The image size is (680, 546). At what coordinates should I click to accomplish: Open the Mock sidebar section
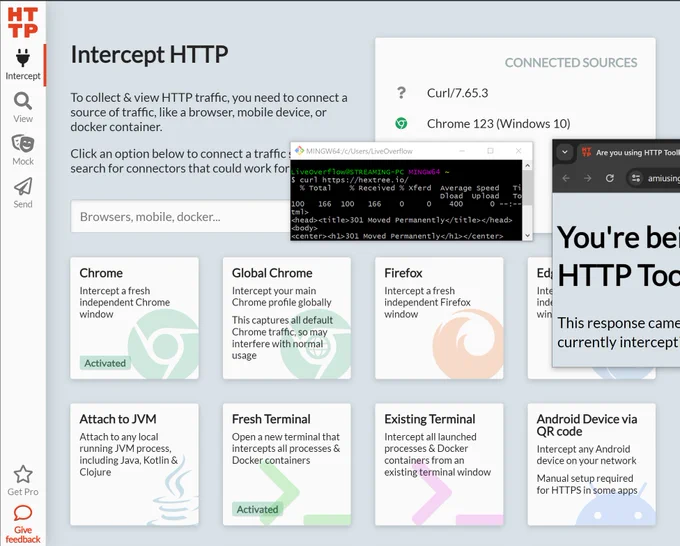click(23, 150)
